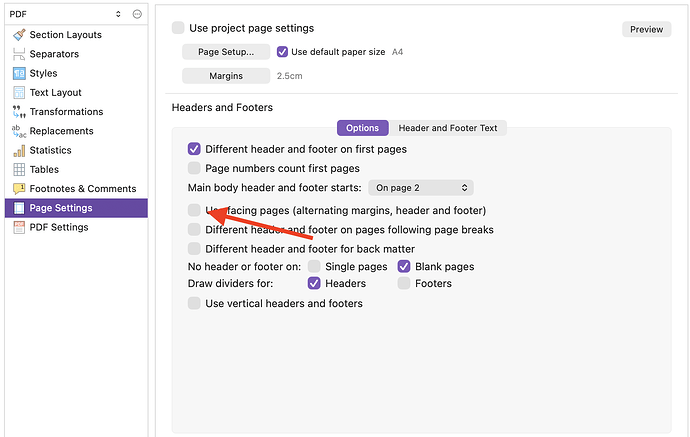Click the Separators icon in sidebar
Screen dimensions: 690x437
coord(19,54)
